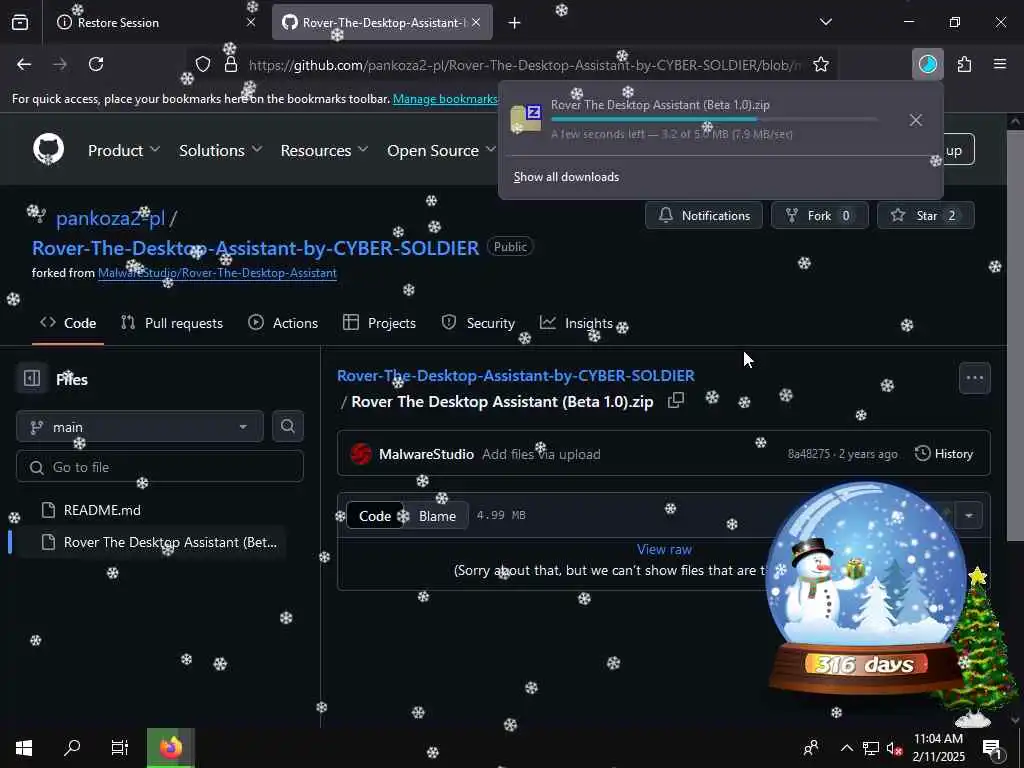The width and height of the screenshot is (1024, 768).
Task: Open the tracking protection shield icon
Action: tap(203, 64)
